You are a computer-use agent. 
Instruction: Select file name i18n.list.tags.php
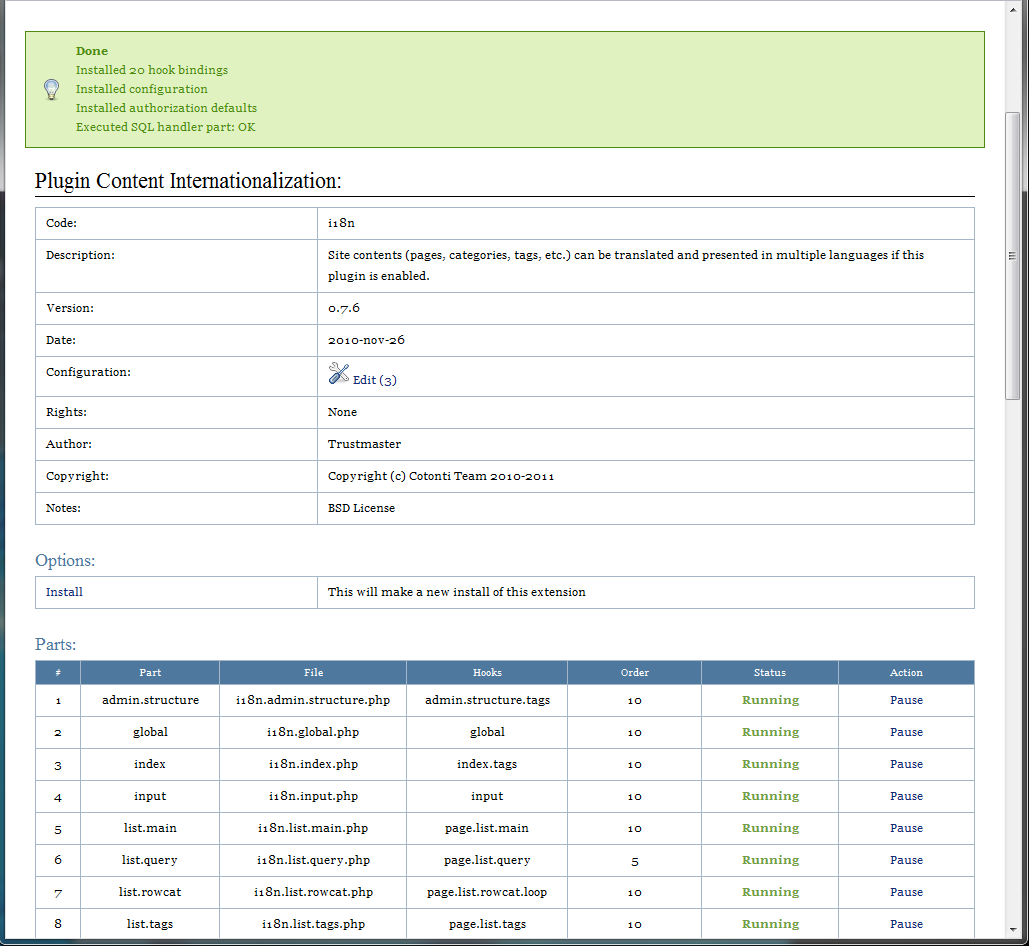pyautogui.click(x=313, y=924)
